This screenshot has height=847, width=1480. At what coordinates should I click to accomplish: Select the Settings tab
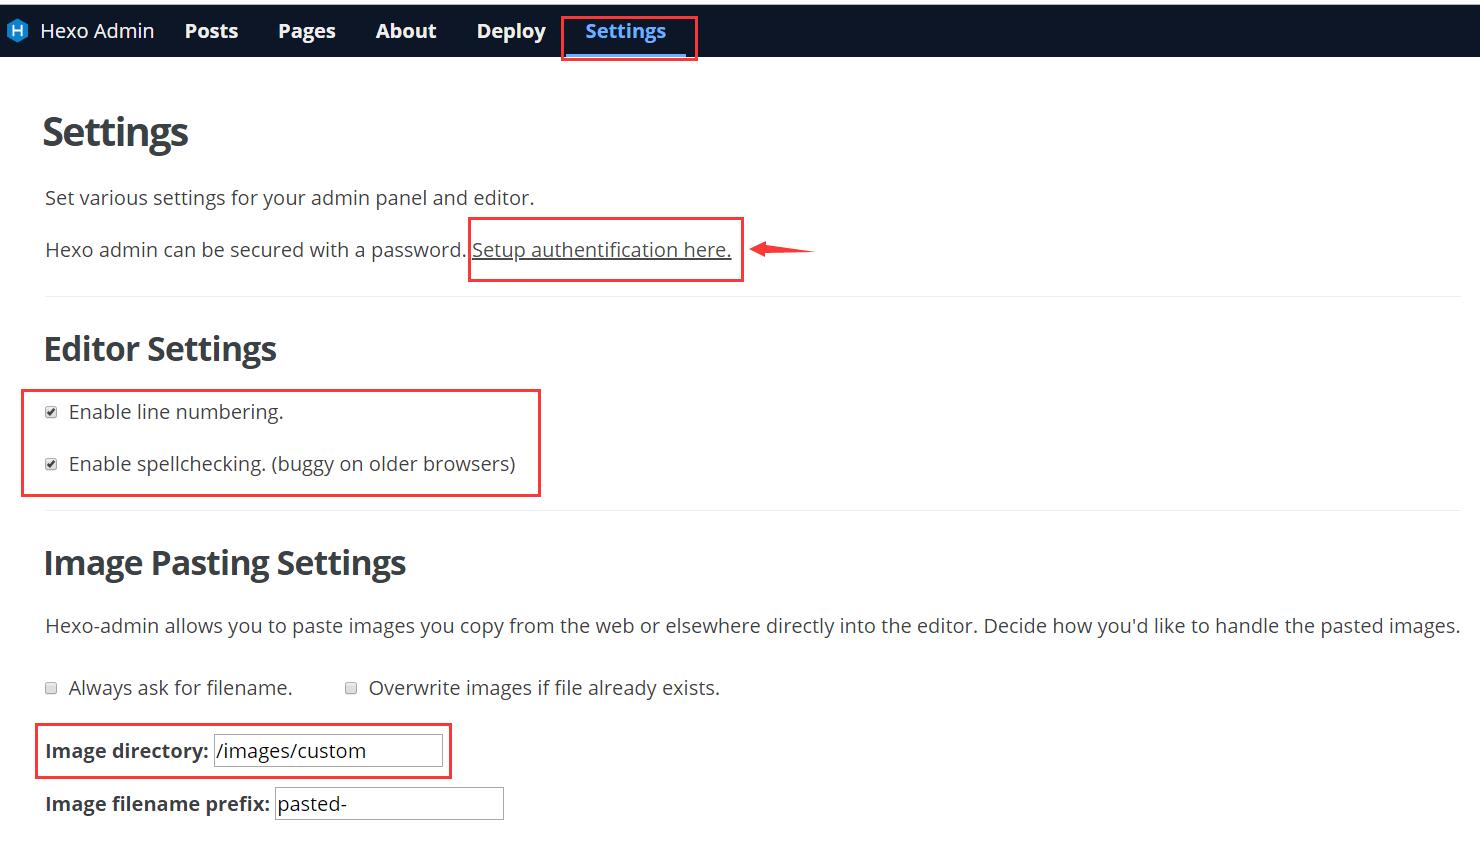[625, 31]
